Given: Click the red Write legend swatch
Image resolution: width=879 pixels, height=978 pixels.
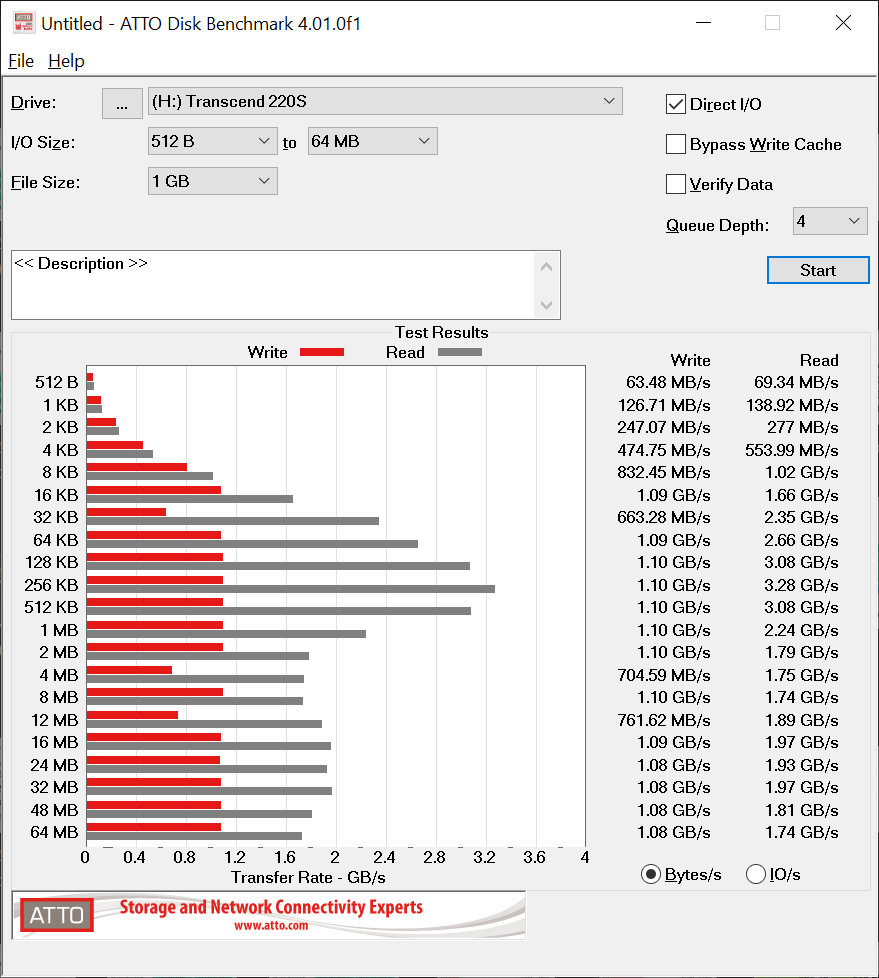Looking at the screenshot, I should click(322, 352).
